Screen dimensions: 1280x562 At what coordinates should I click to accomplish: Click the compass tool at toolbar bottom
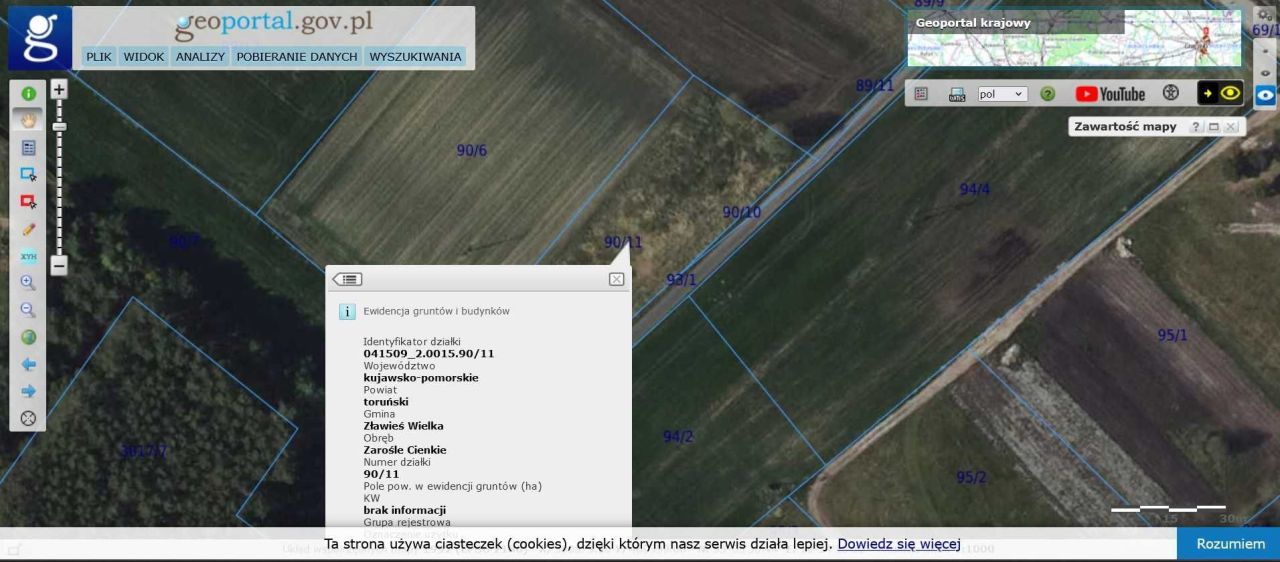coord(28,418)
